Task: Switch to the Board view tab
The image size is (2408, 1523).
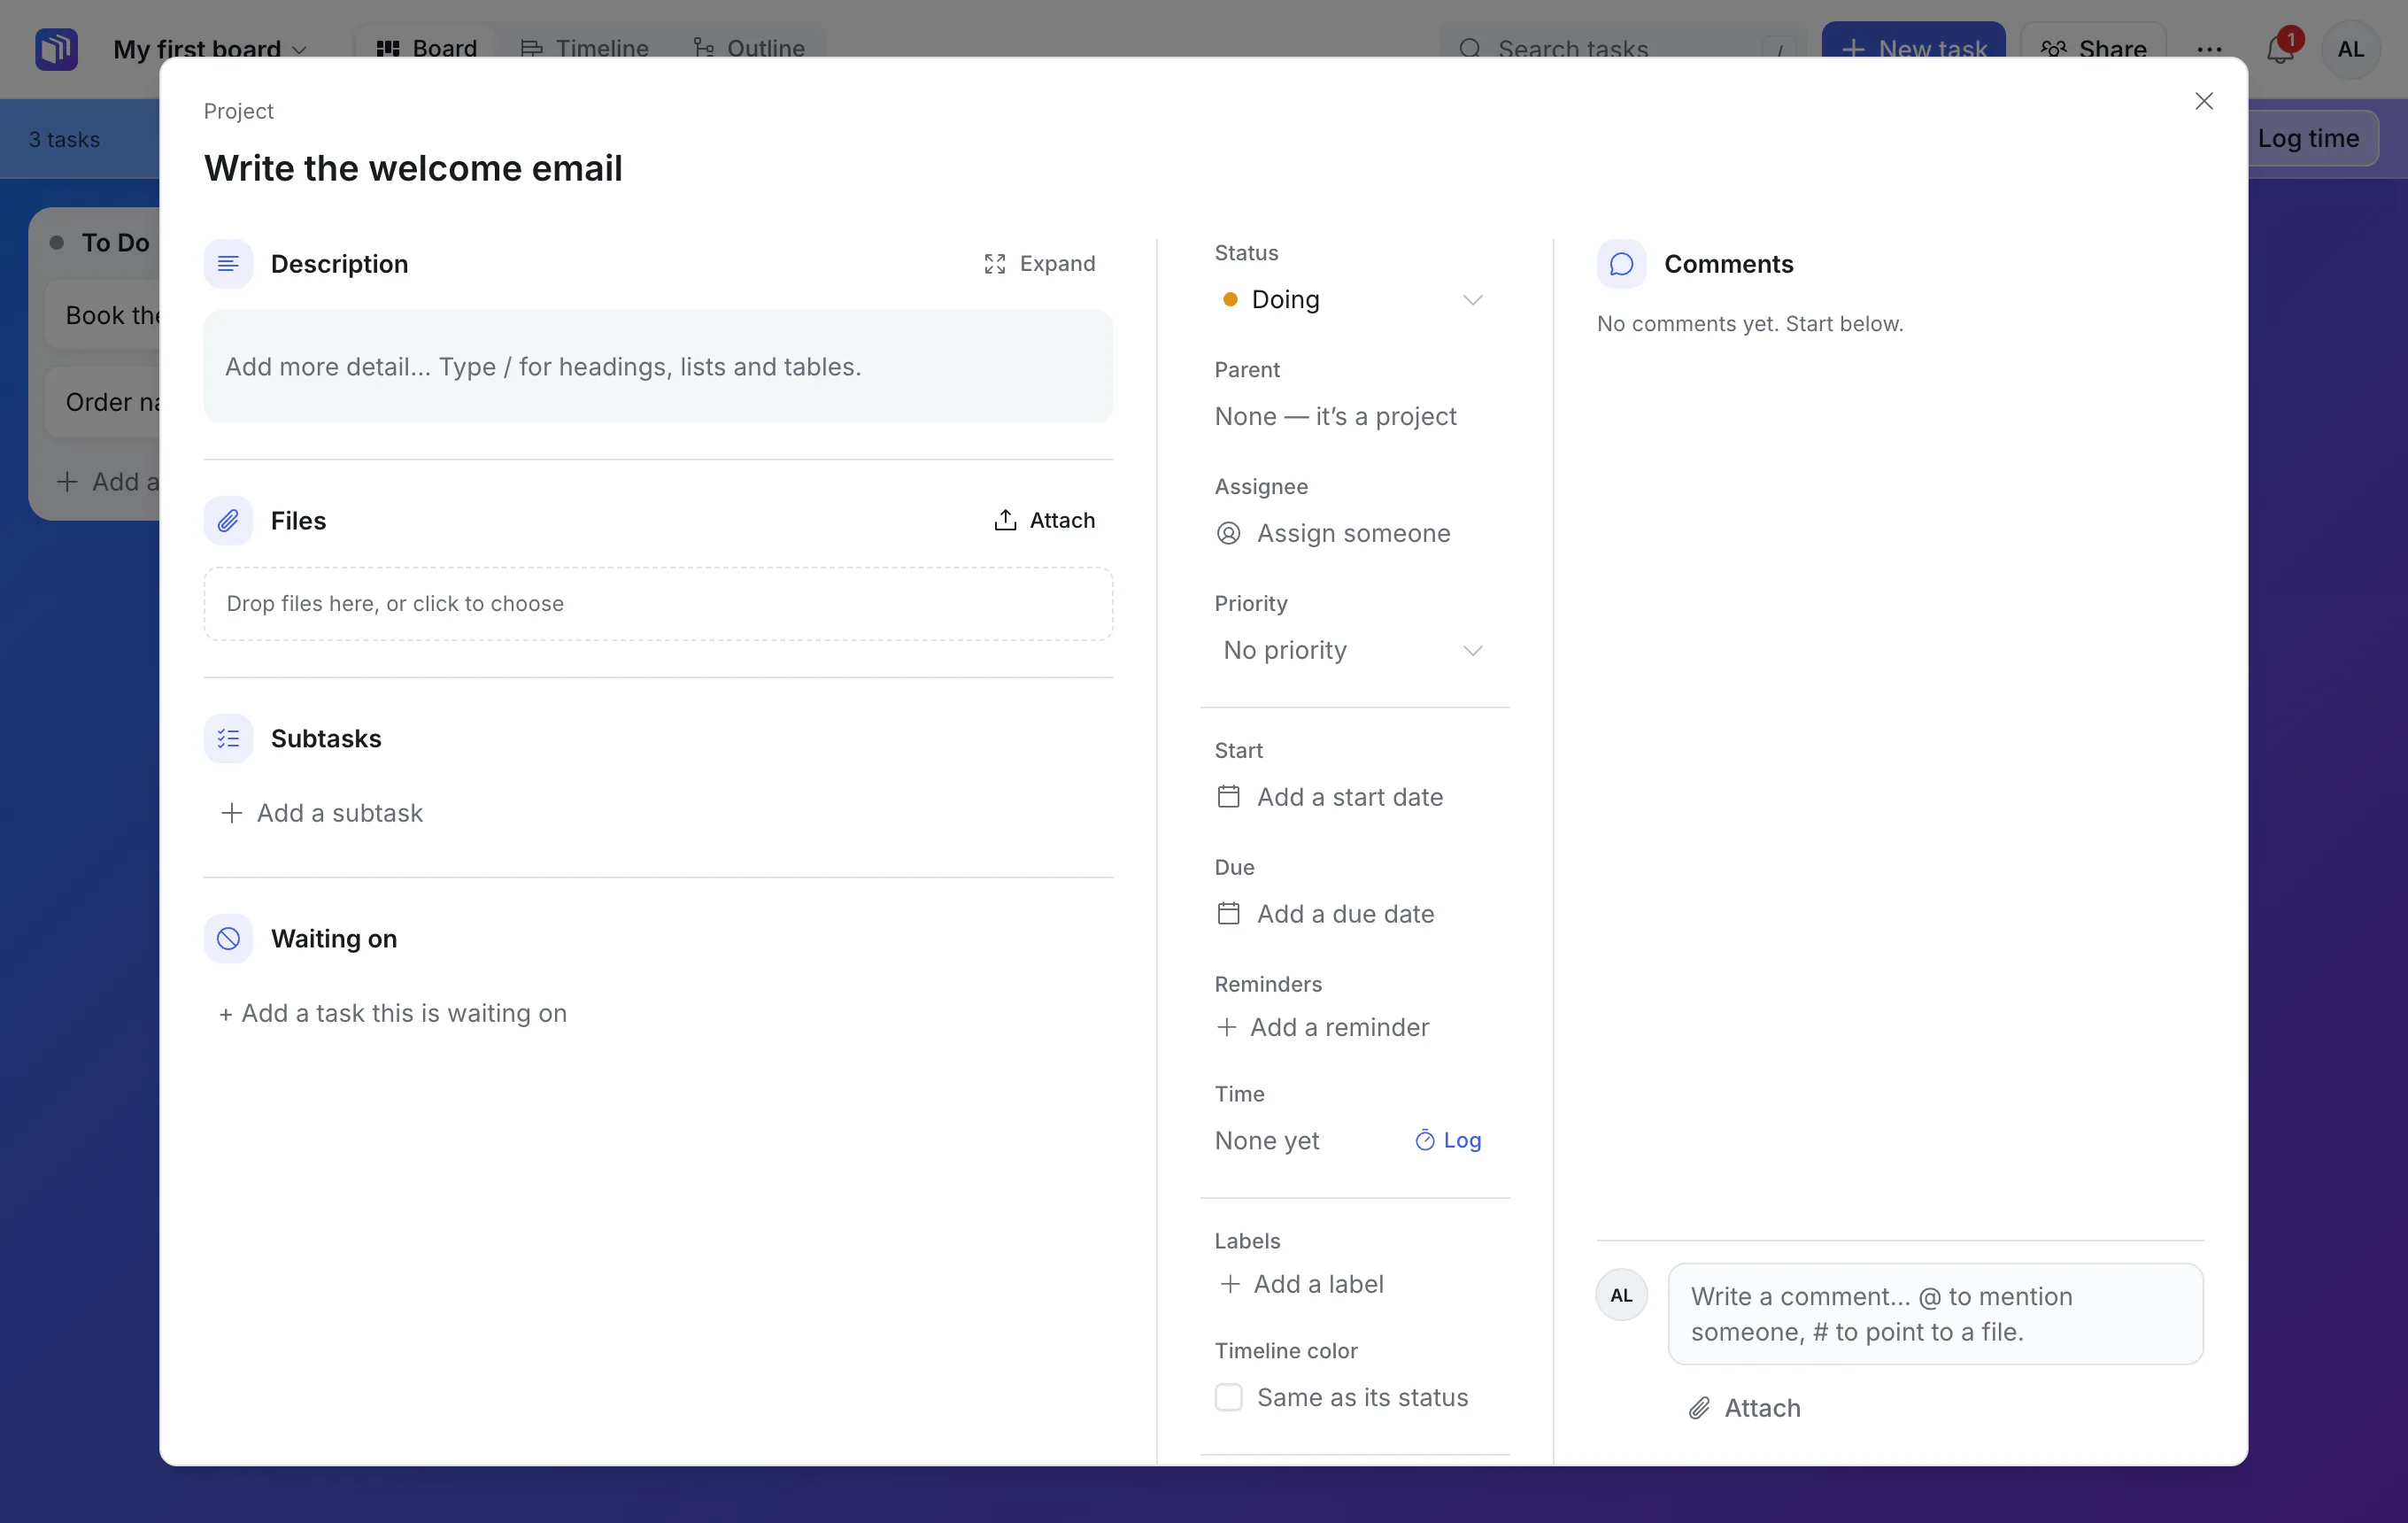Action: (x=426, y=48)
